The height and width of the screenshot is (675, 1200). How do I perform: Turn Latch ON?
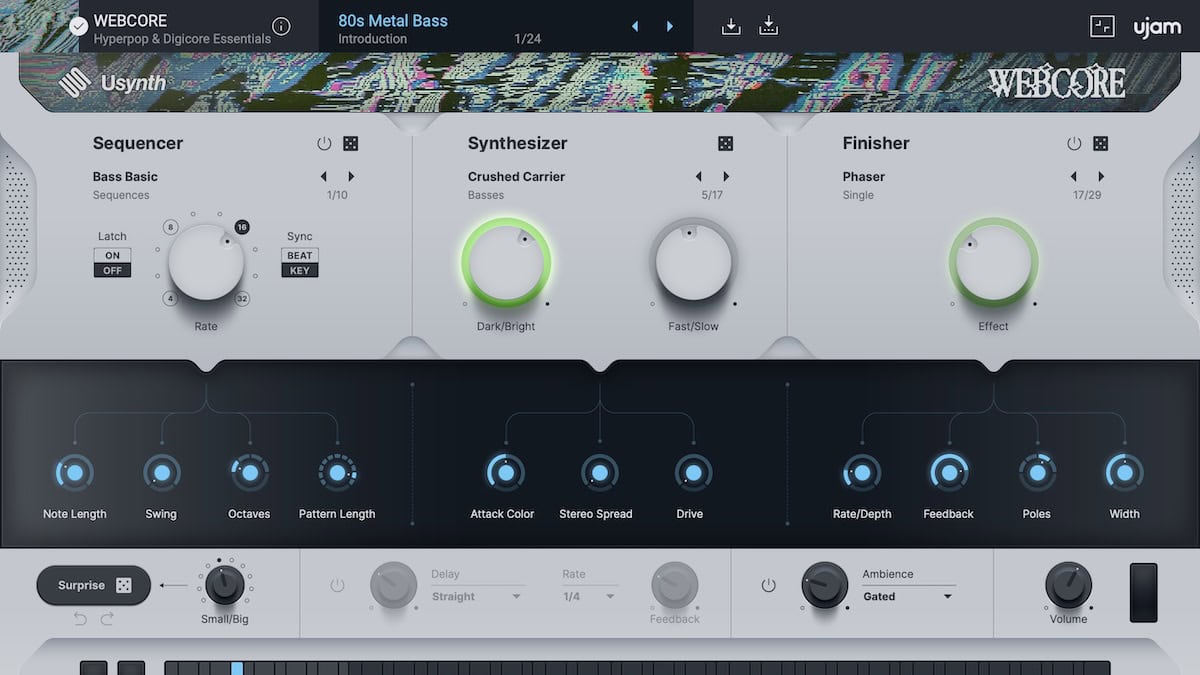(x=112, y=255)
